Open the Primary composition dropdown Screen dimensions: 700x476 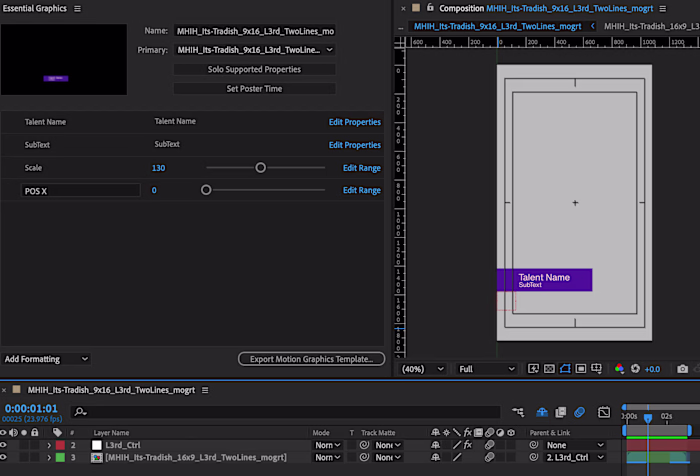point(254,50)
